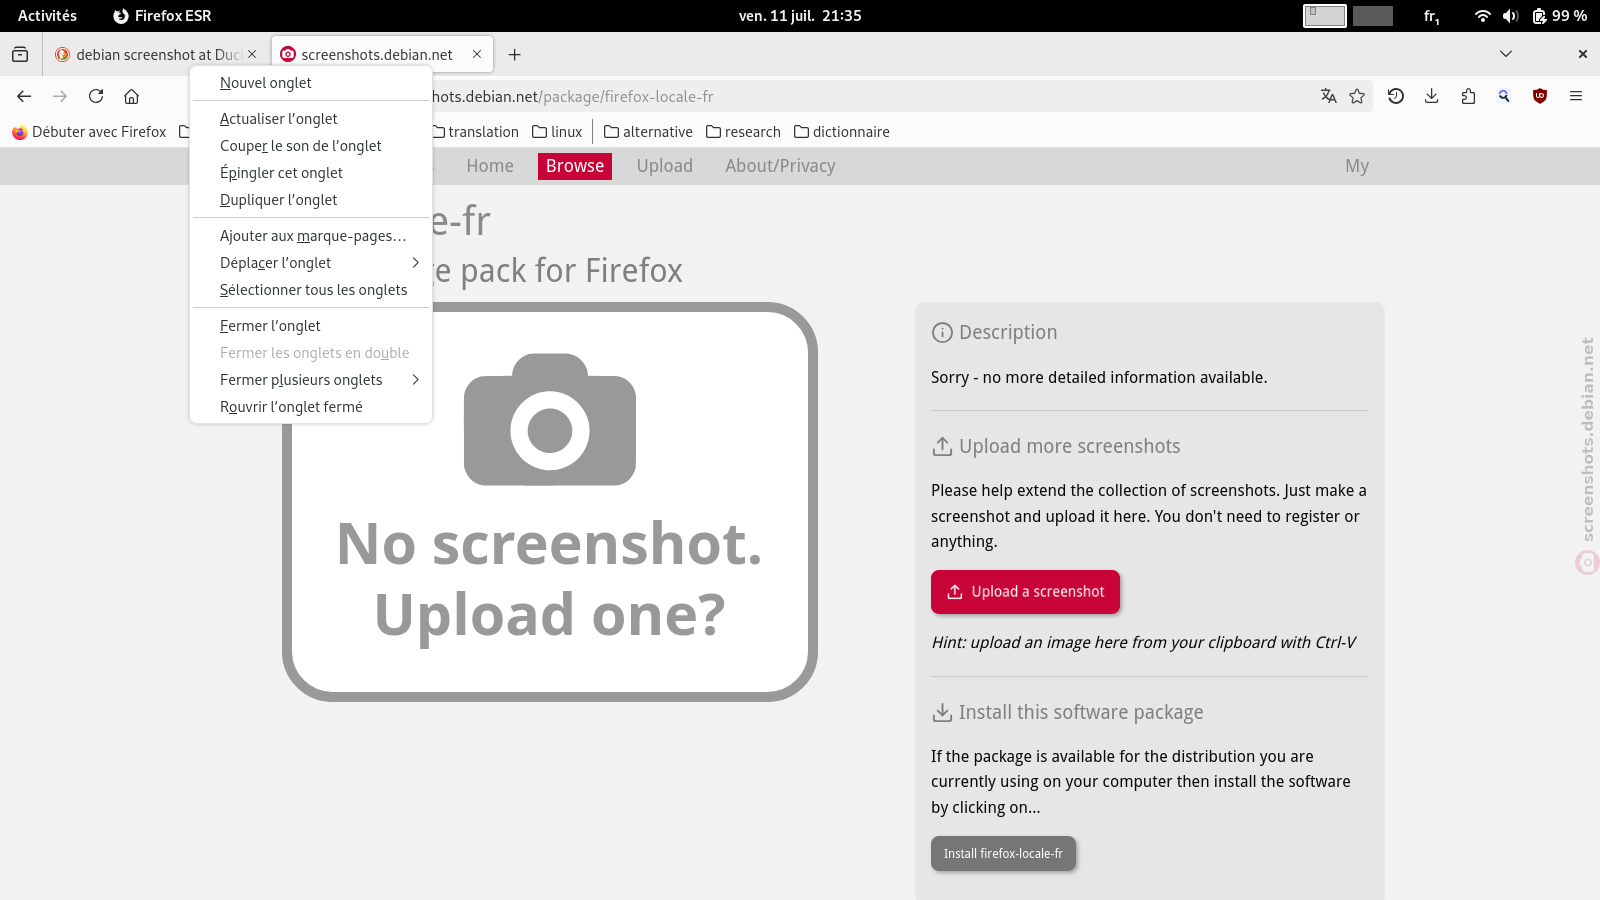Open the Activités overview

pyautogui.click(x=47, y=16)
